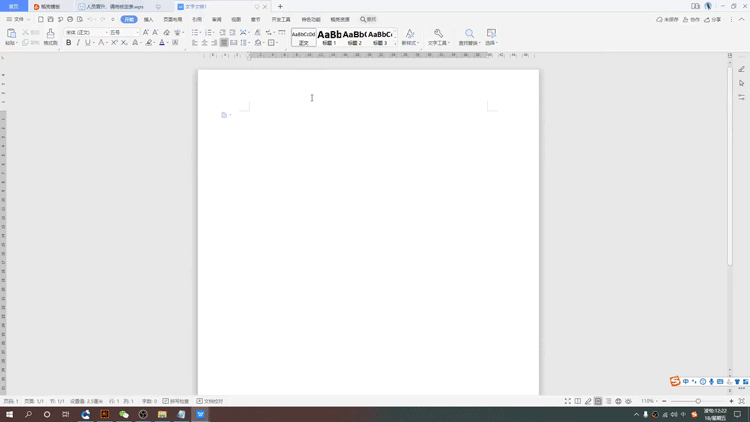Click the Align right icon
The height and width of the screenshot is (422, 750).
214,43
